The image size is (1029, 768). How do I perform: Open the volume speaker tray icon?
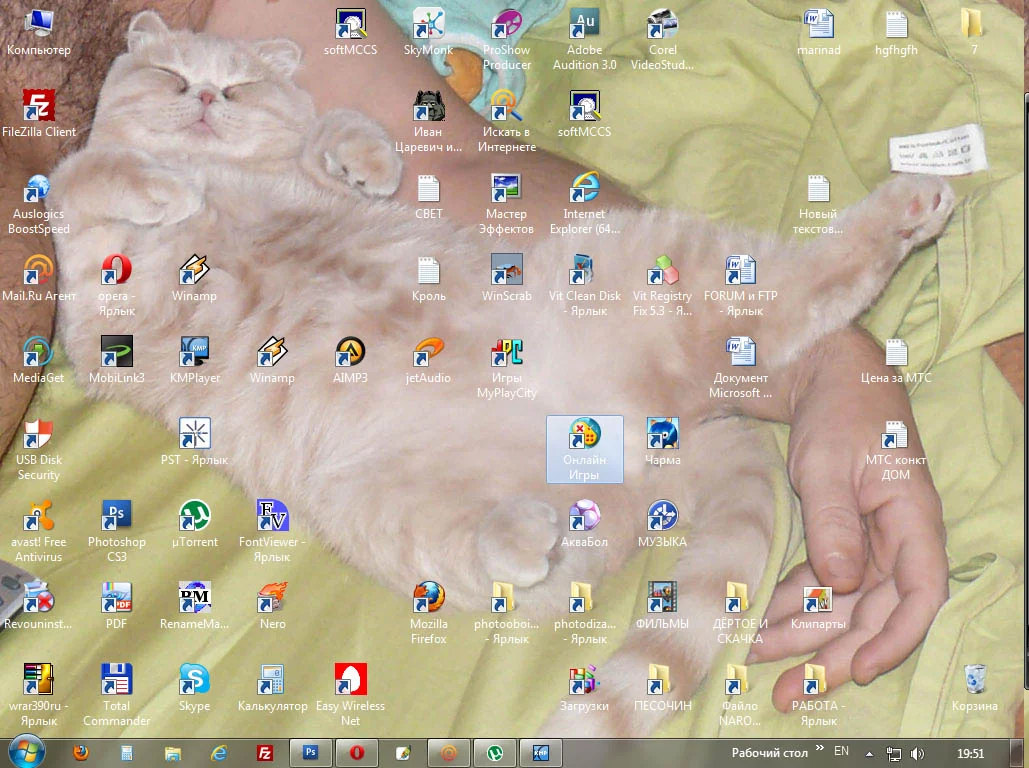coord(917,754)
